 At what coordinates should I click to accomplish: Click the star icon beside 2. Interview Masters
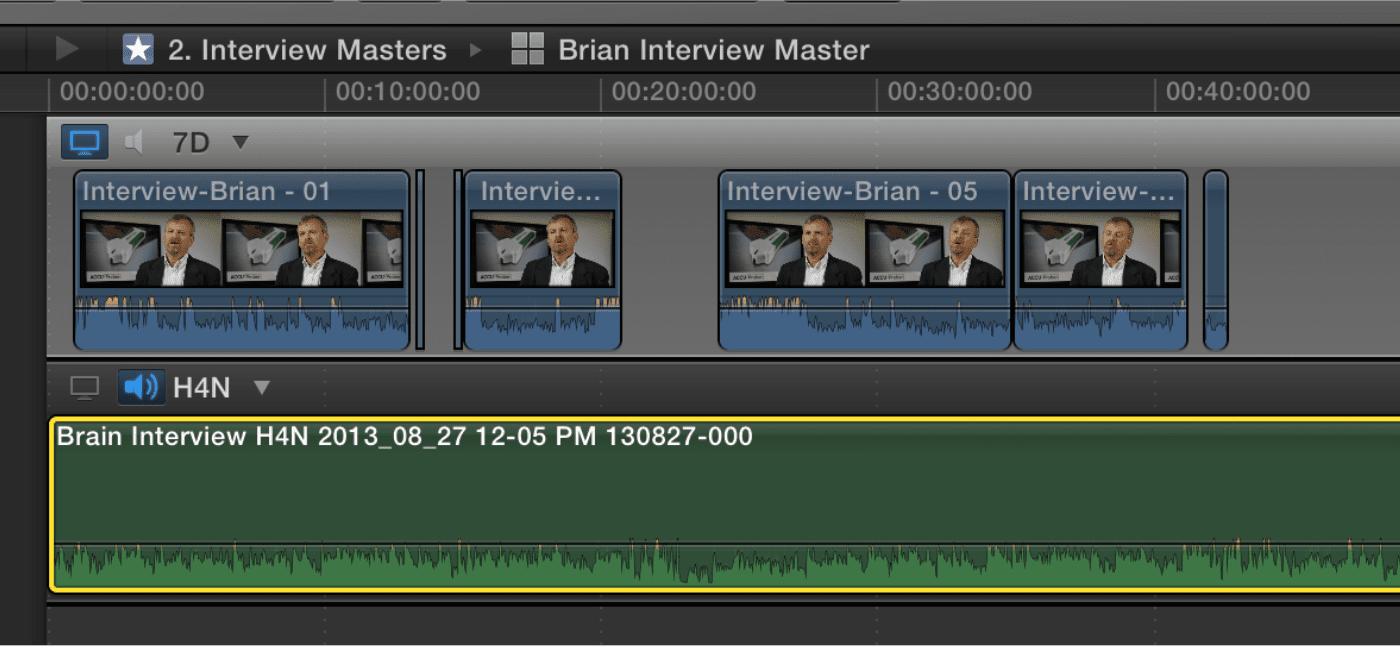[138, 49]
